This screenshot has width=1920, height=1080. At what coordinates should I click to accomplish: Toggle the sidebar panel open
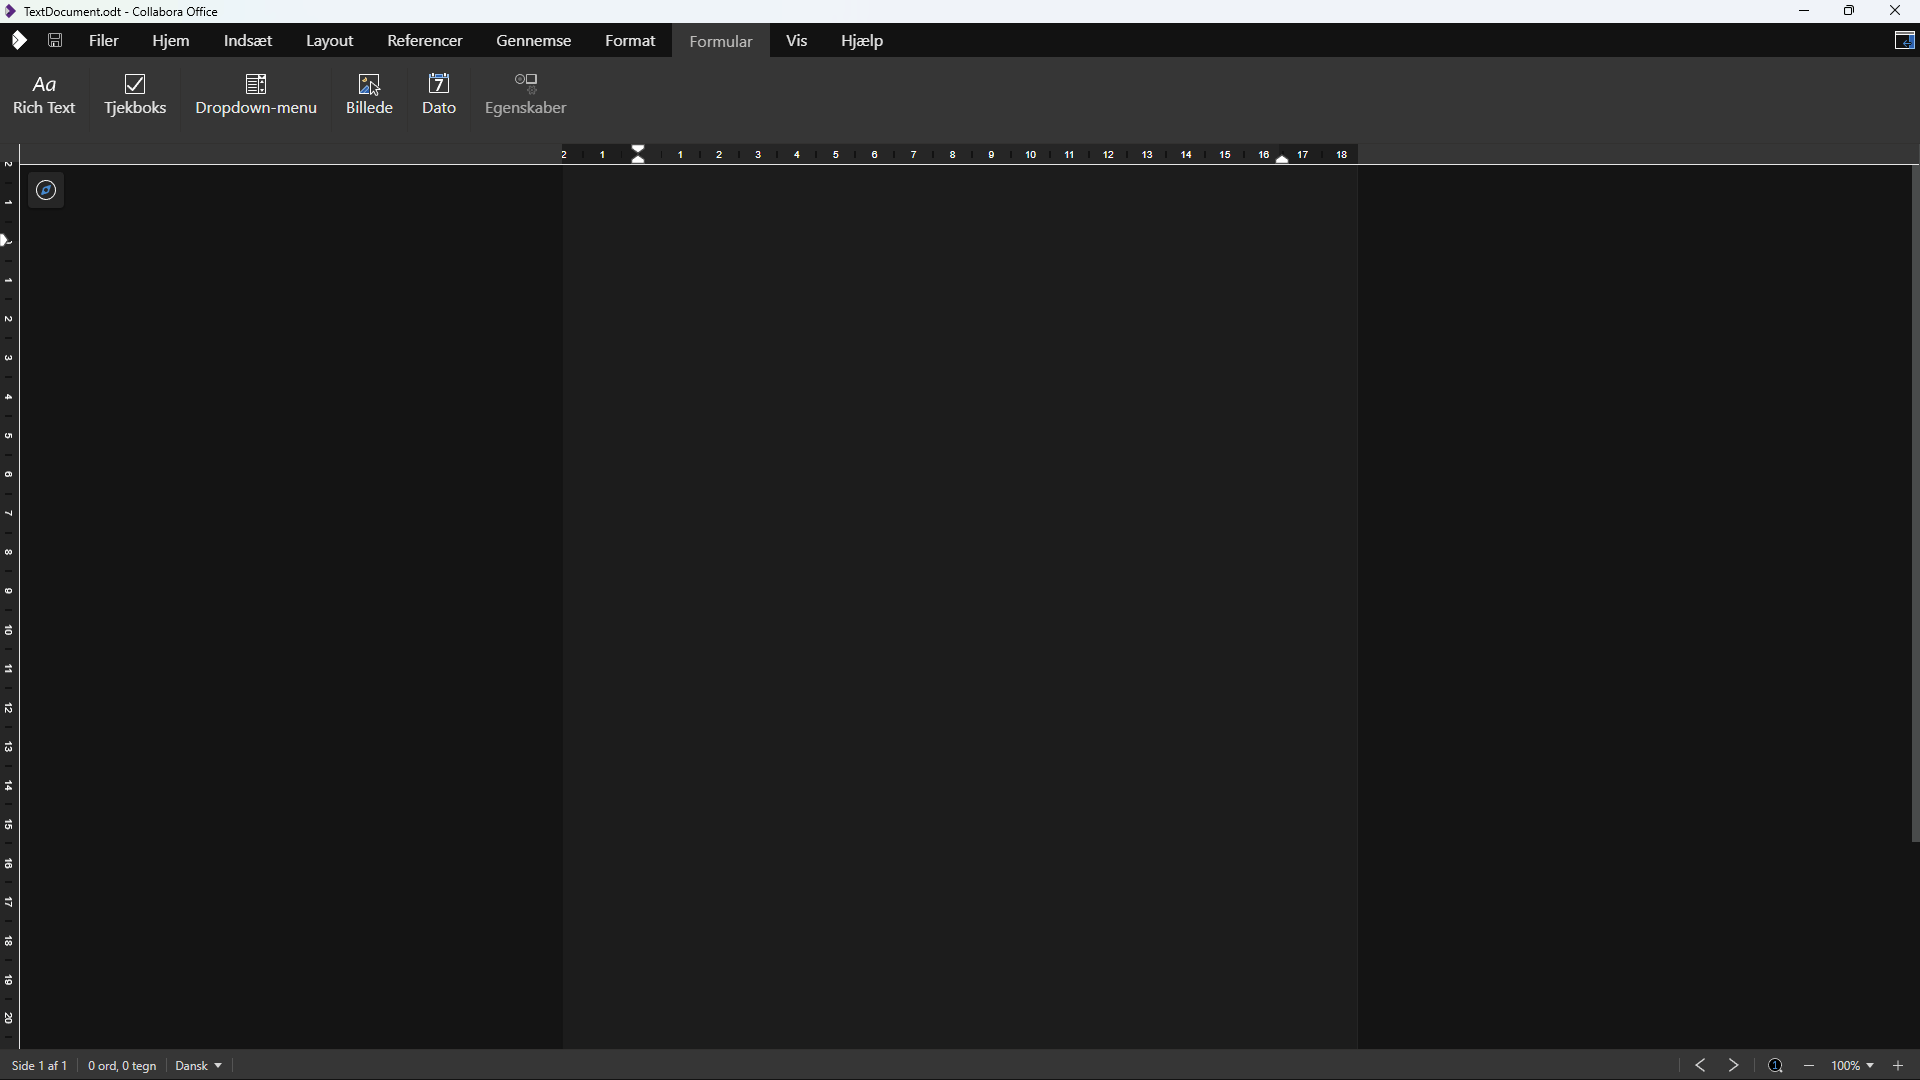[x=1905, y=41]
